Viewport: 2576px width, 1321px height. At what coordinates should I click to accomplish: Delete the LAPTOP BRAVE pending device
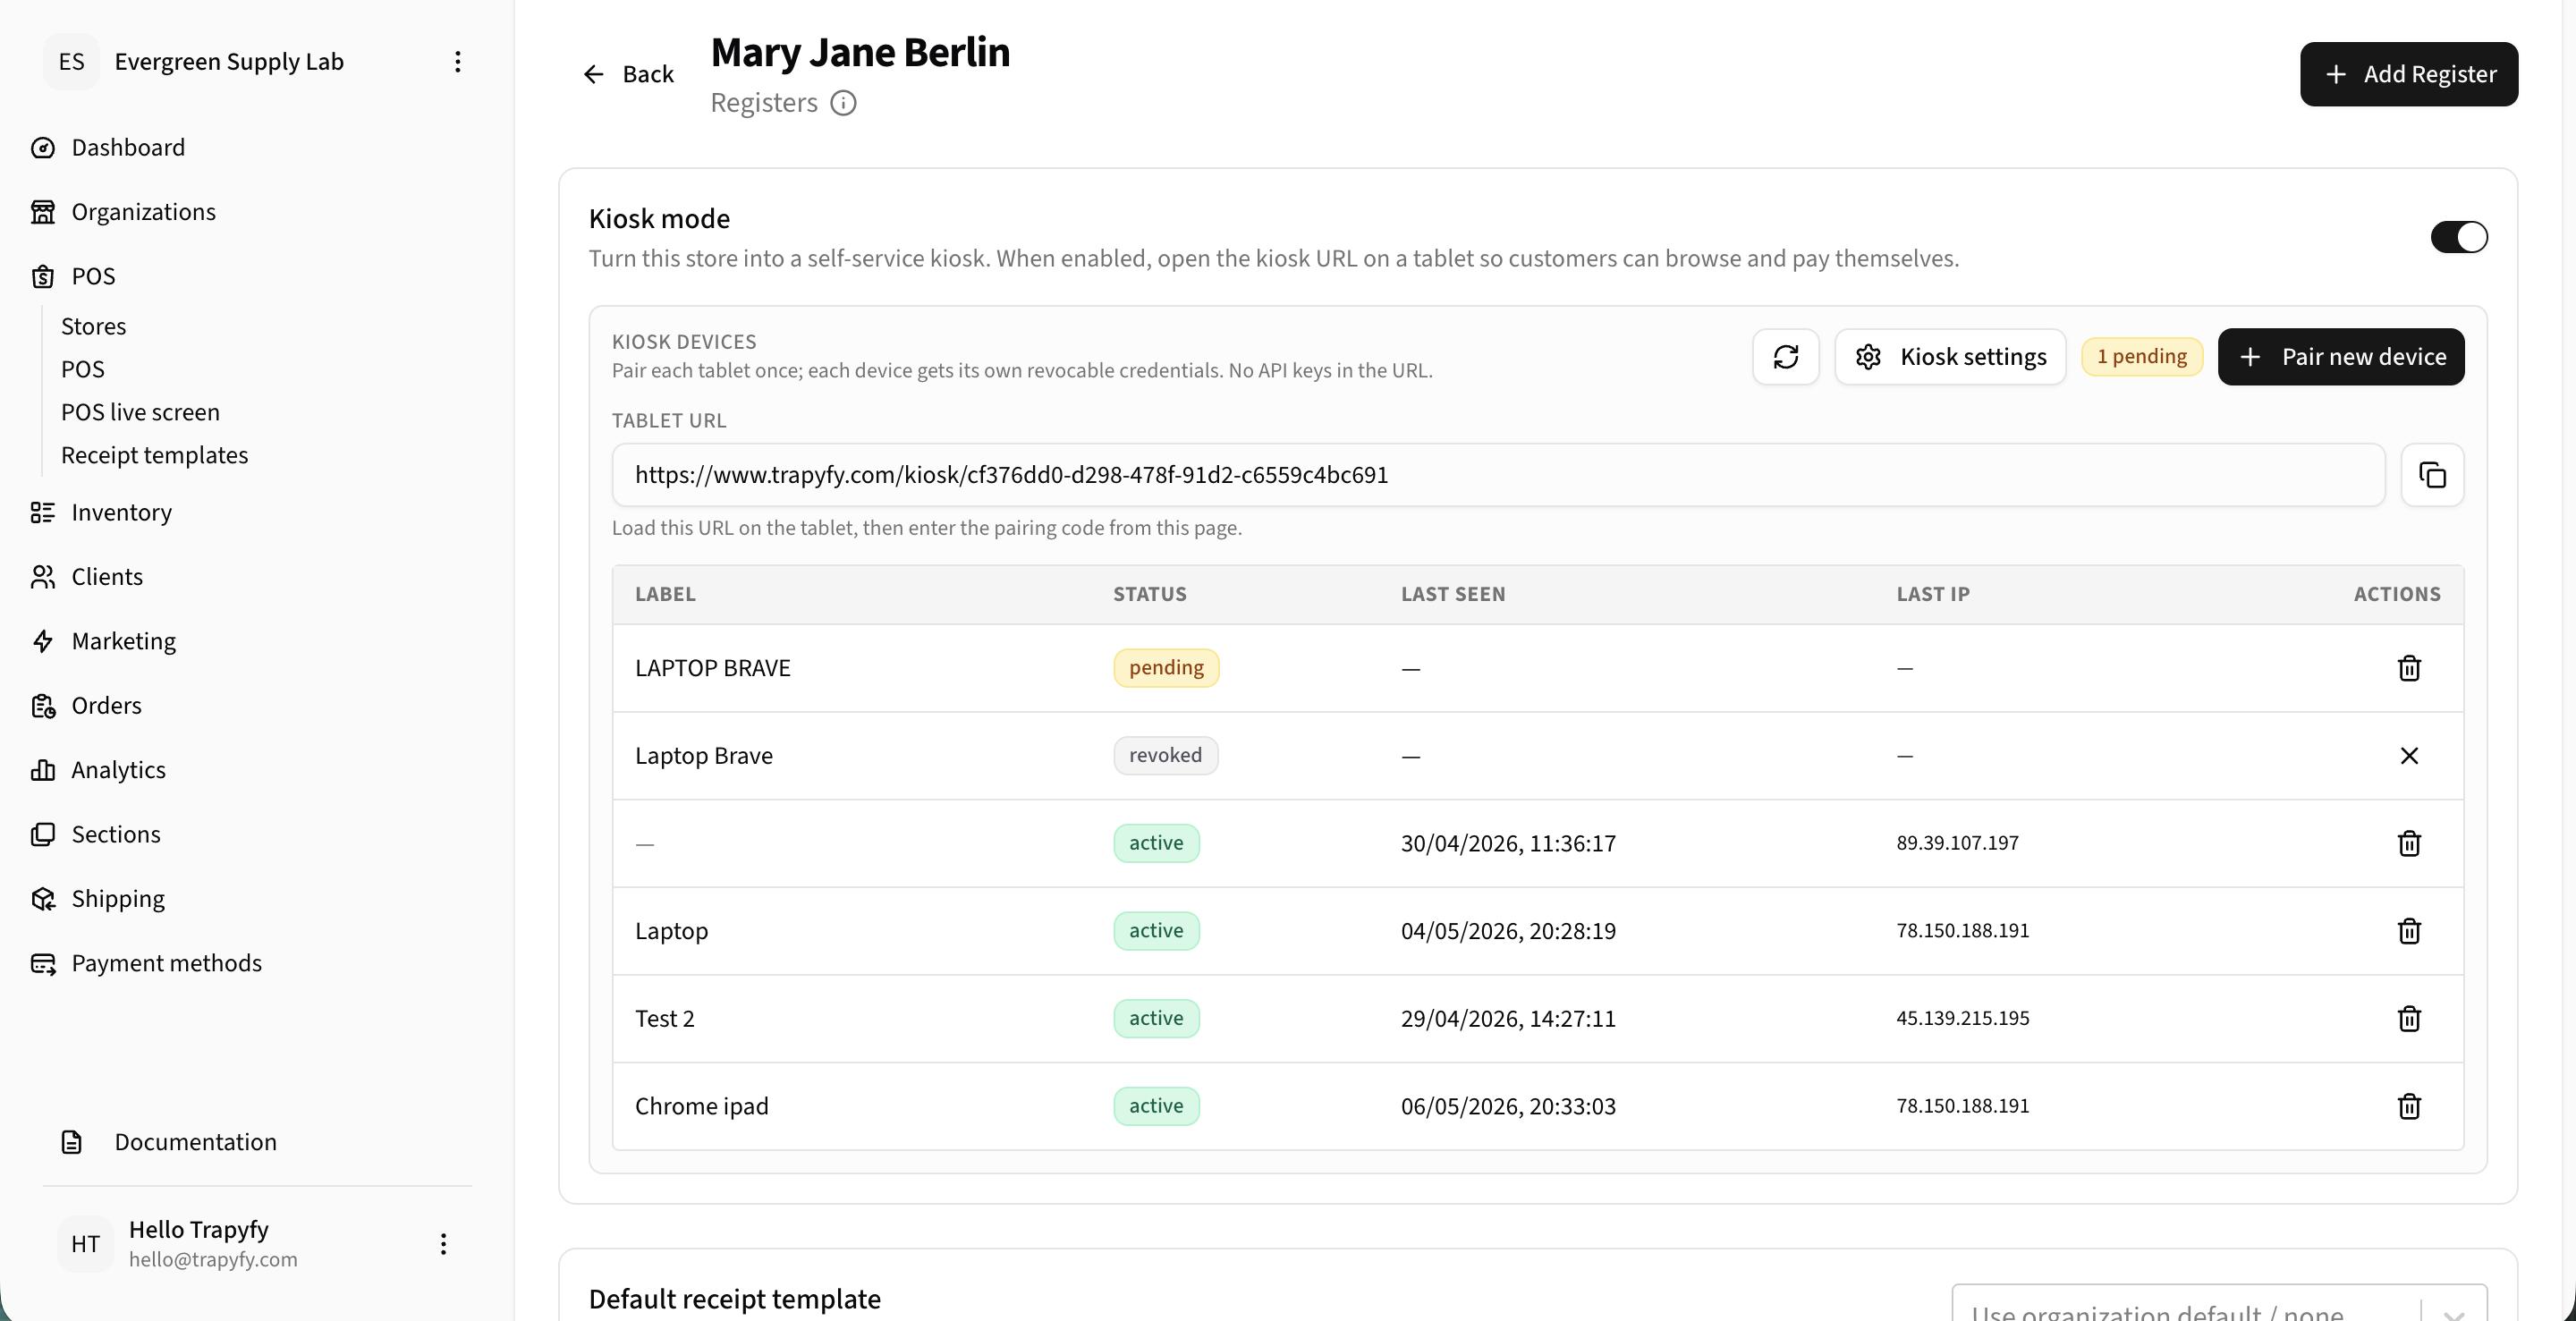(2409, 668)
